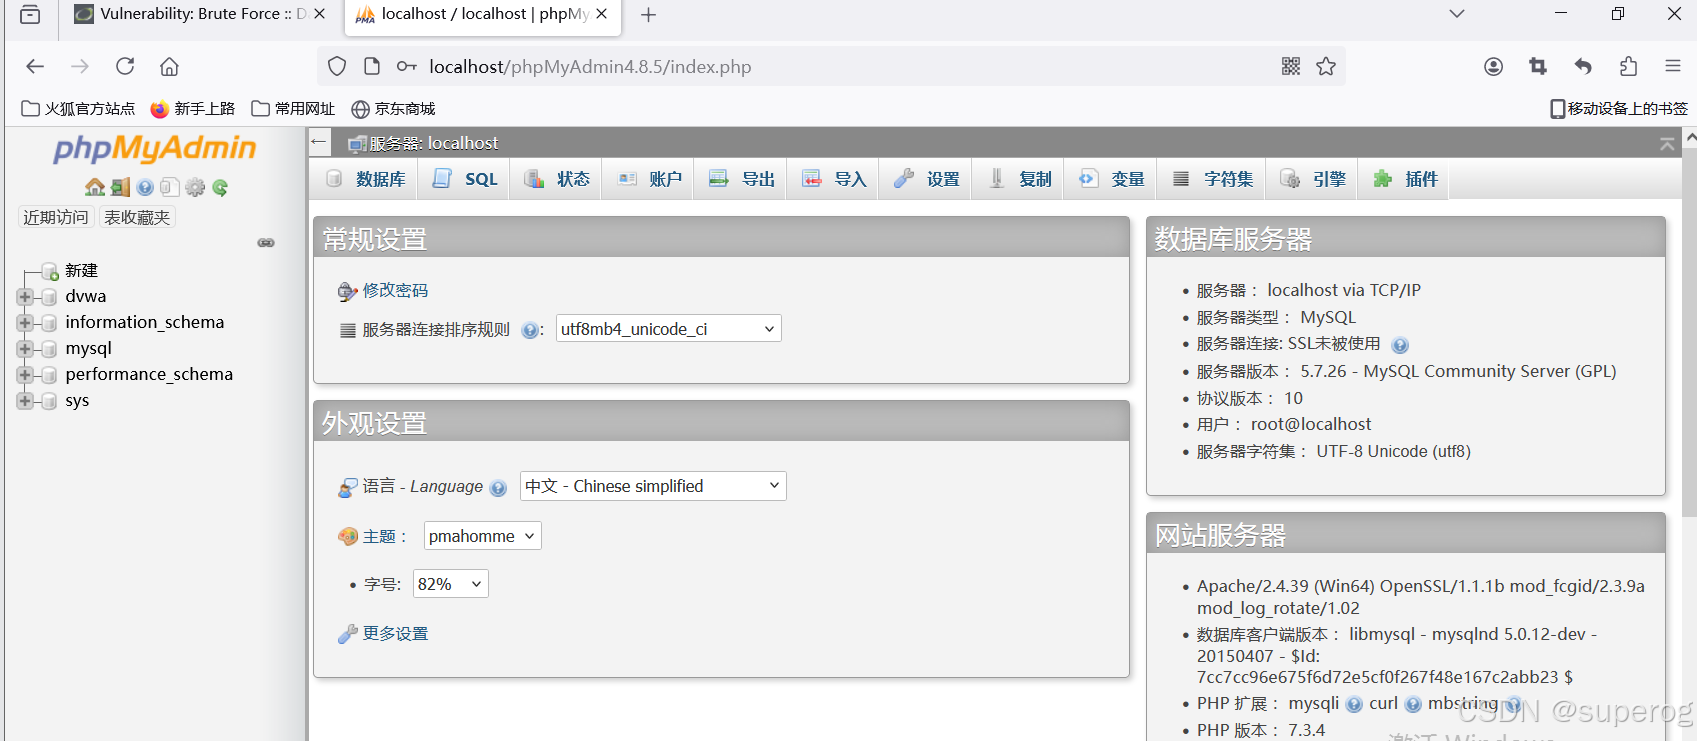Click the 更多设置 link
The width and height of the screenshot is (1697, 741).
click(395, 633)
